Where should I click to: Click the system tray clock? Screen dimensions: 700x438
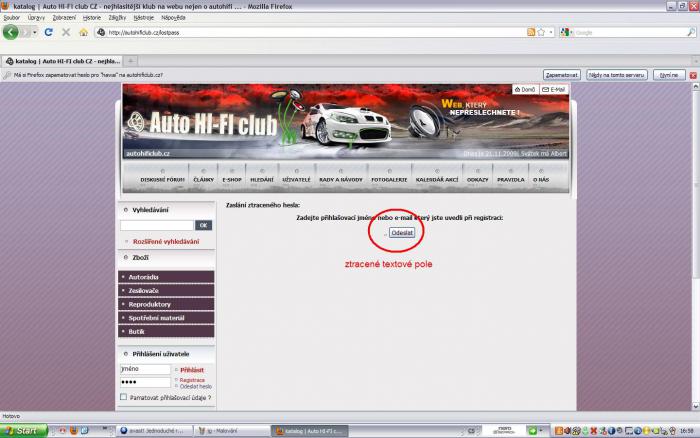(x=687, y=431)
